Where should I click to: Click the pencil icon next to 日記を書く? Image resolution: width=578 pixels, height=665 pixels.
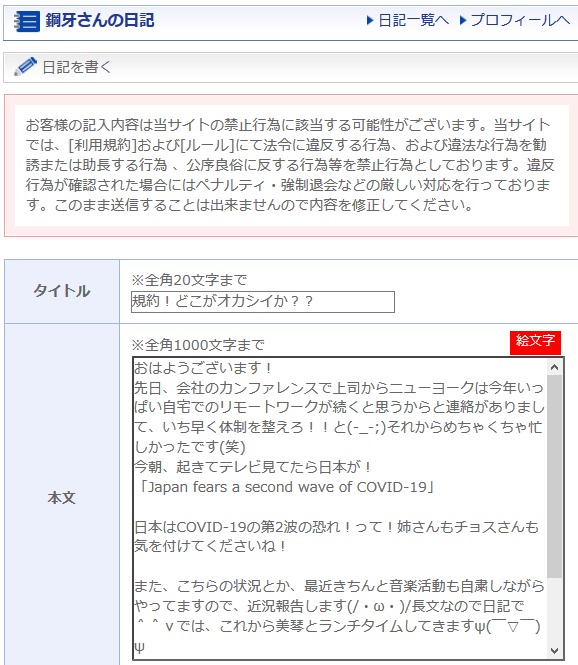(x=25, y=67)
